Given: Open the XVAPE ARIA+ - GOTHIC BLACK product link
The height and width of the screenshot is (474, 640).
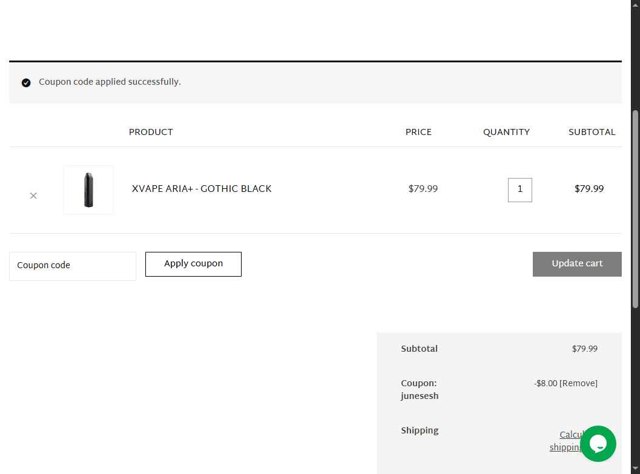Looking at the screenshot, I should [x=201, y=189].
